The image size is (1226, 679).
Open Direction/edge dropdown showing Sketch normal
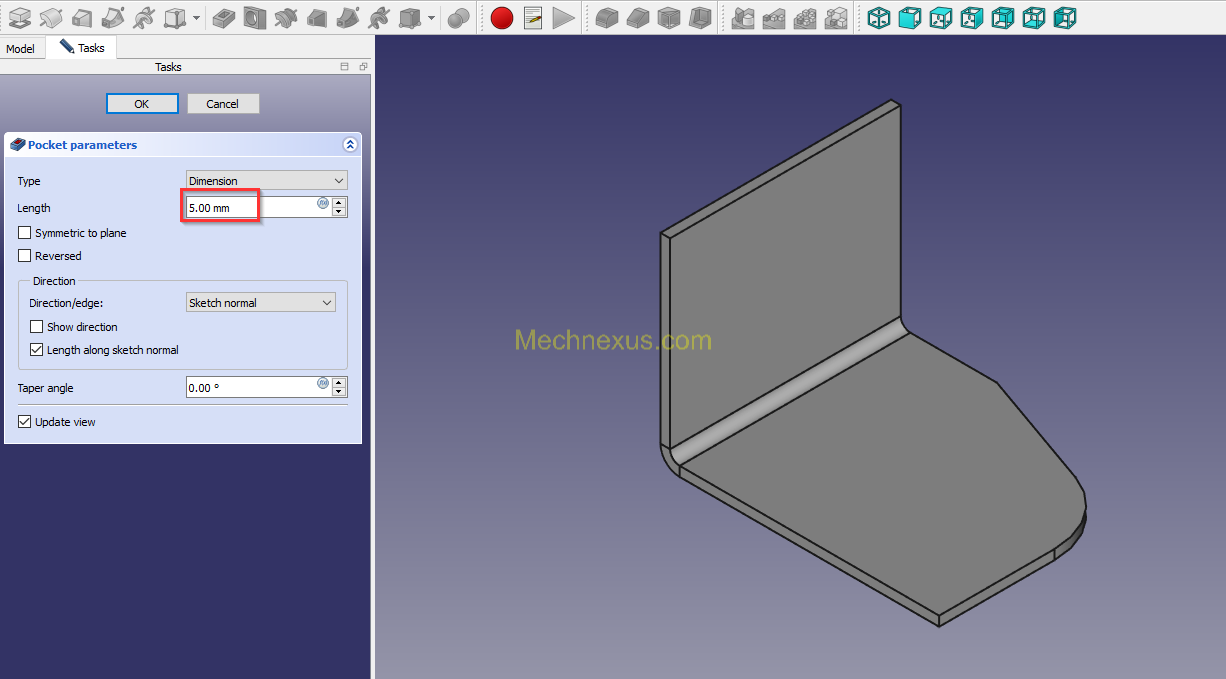pyautogui.click(x=261, y=302)
